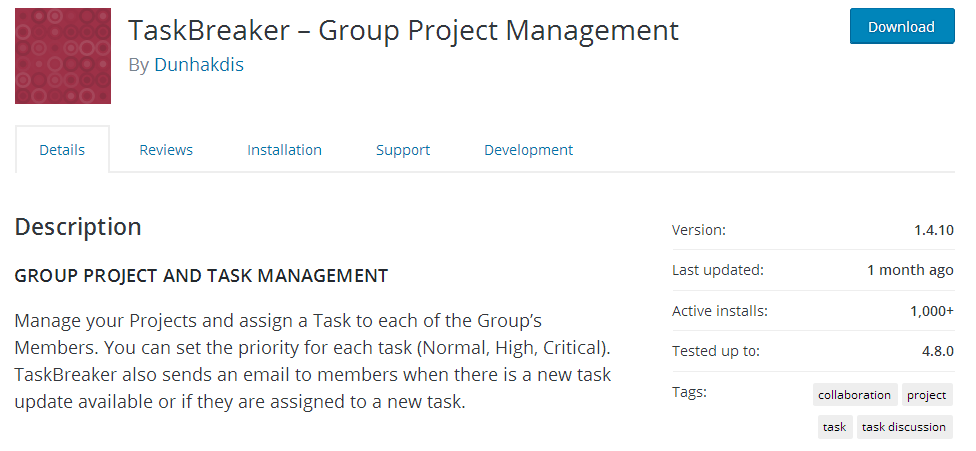
Task: Click the tested up to 4.8.0 value
Action: (937, 351)
